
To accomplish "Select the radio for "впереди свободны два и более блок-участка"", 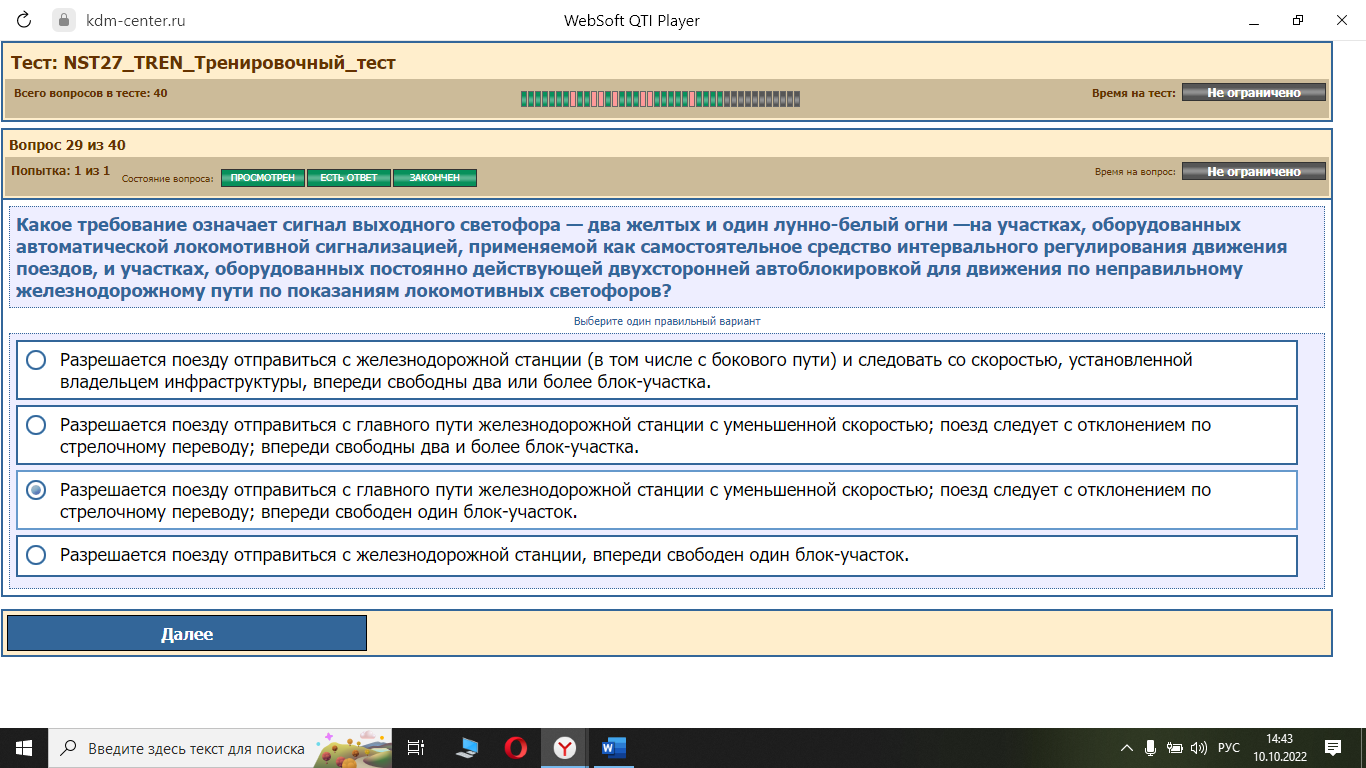I will tap(36, 425).
